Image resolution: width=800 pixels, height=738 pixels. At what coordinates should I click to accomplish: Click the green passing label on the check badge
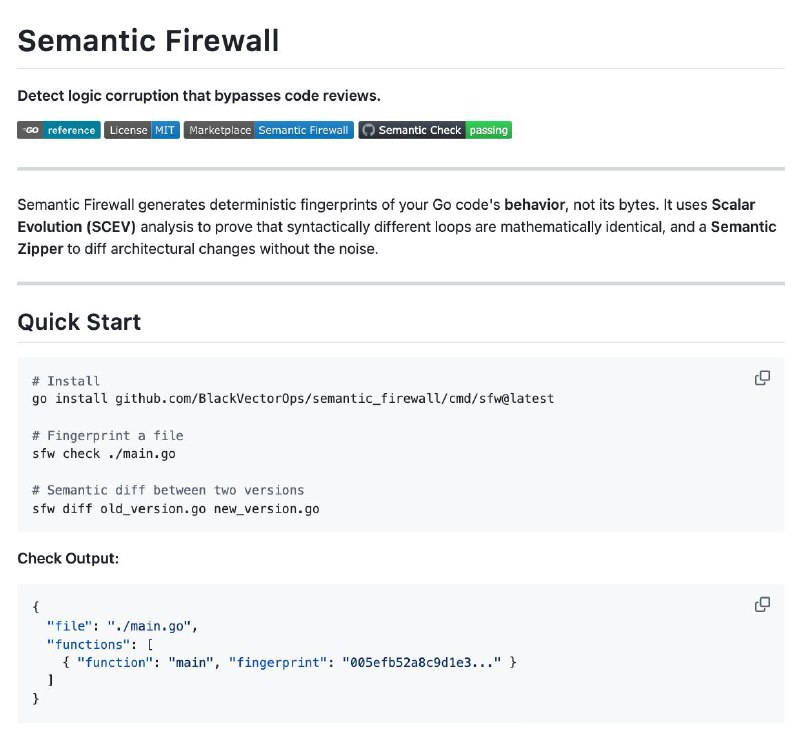click(x=488, y=130)
